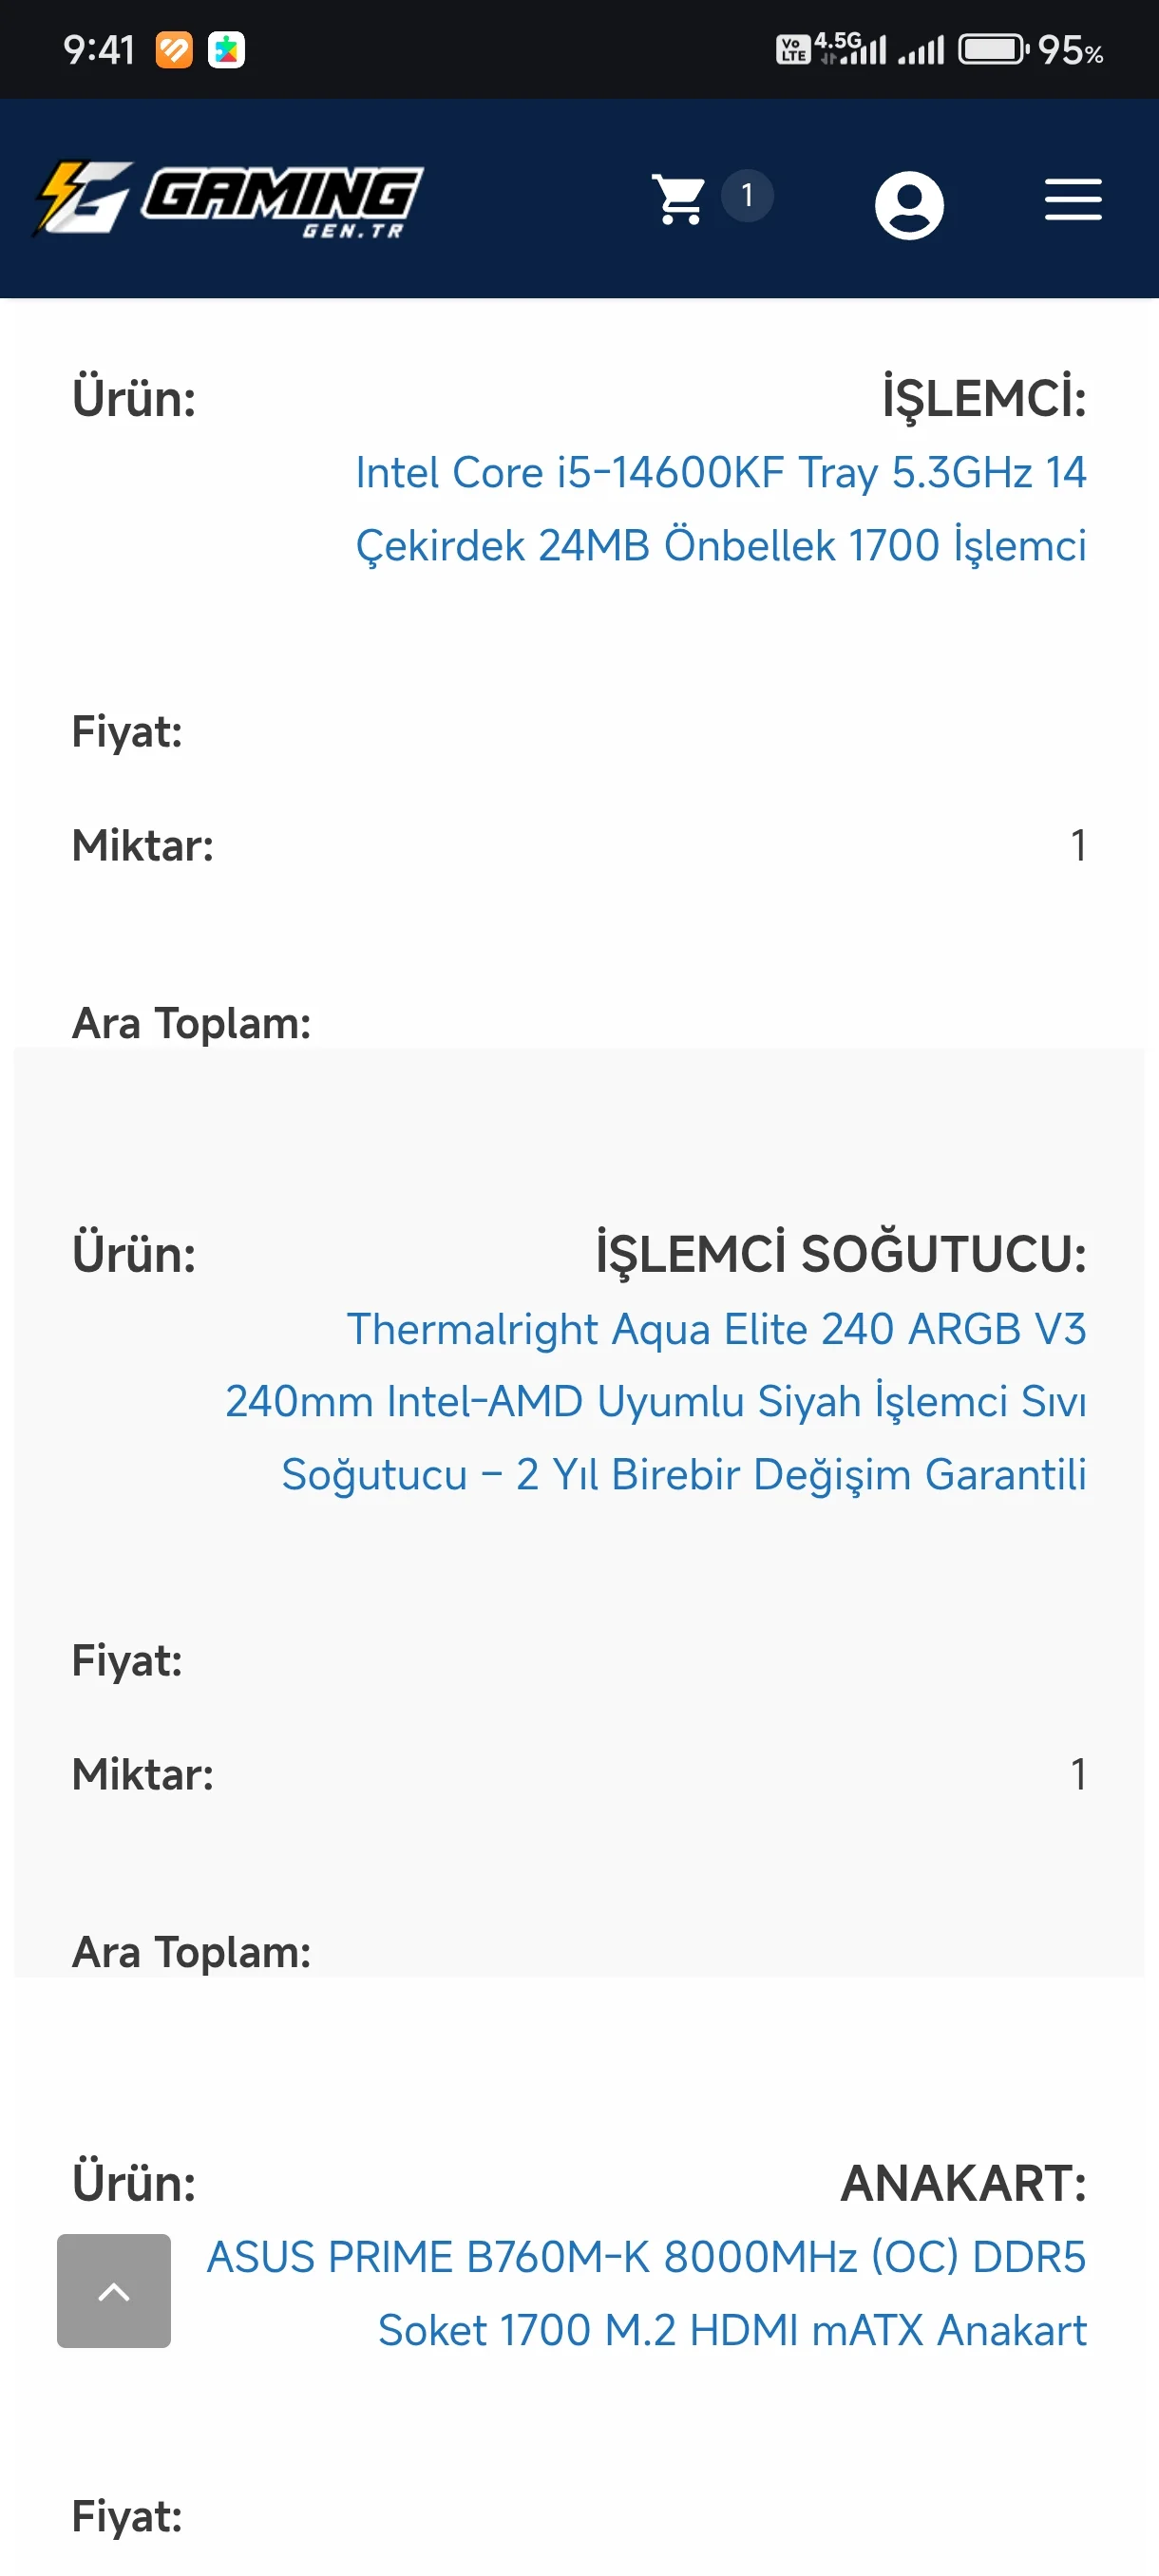1159x2576 pixels.
Task: Open the shopping cart icon
Action: [679, 200]
